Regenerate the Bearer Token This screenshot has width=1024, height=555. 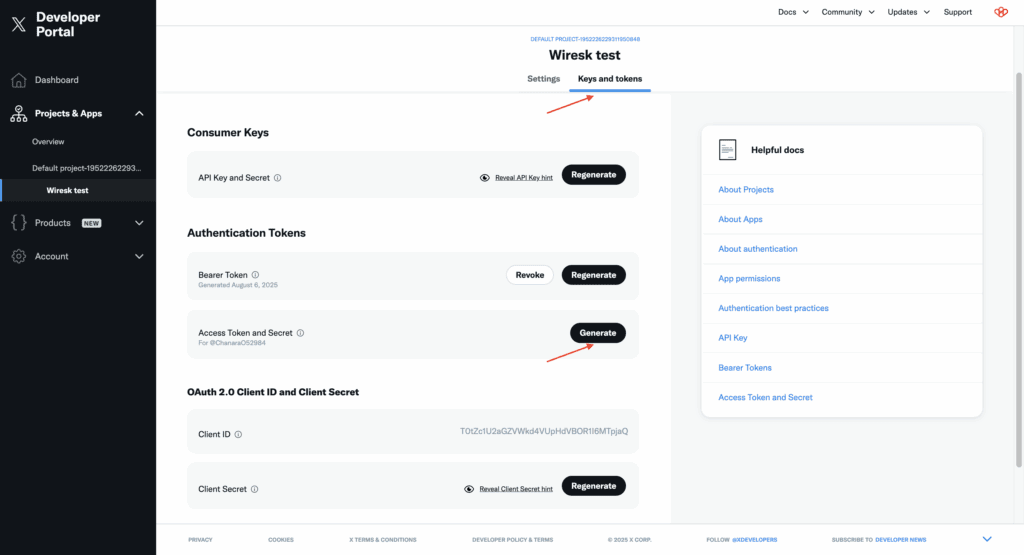pyautogui.click(x=594, y=275)
